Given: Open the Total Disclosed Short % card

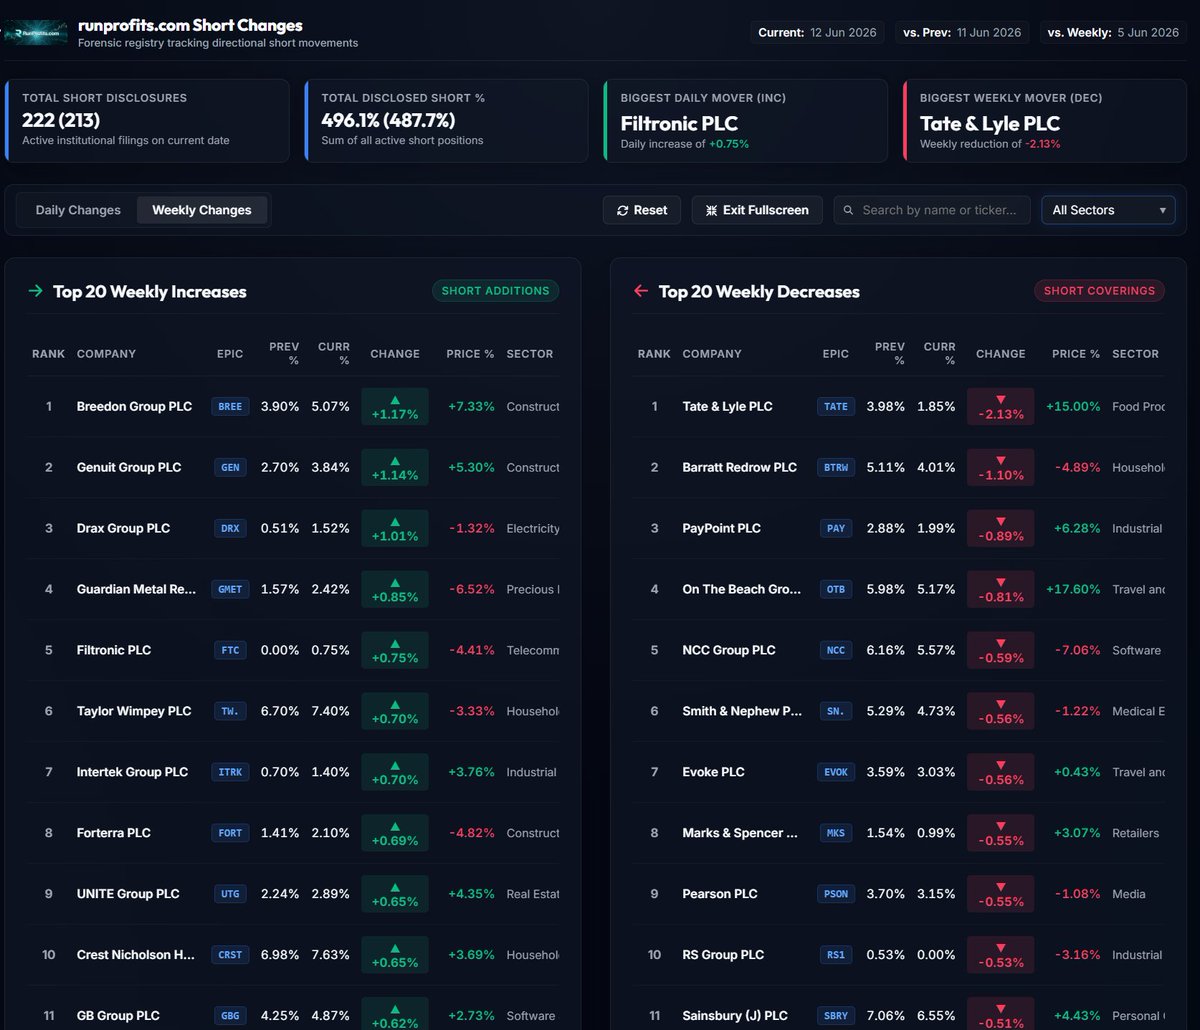Looking at the screenshot, I should 446,121.
